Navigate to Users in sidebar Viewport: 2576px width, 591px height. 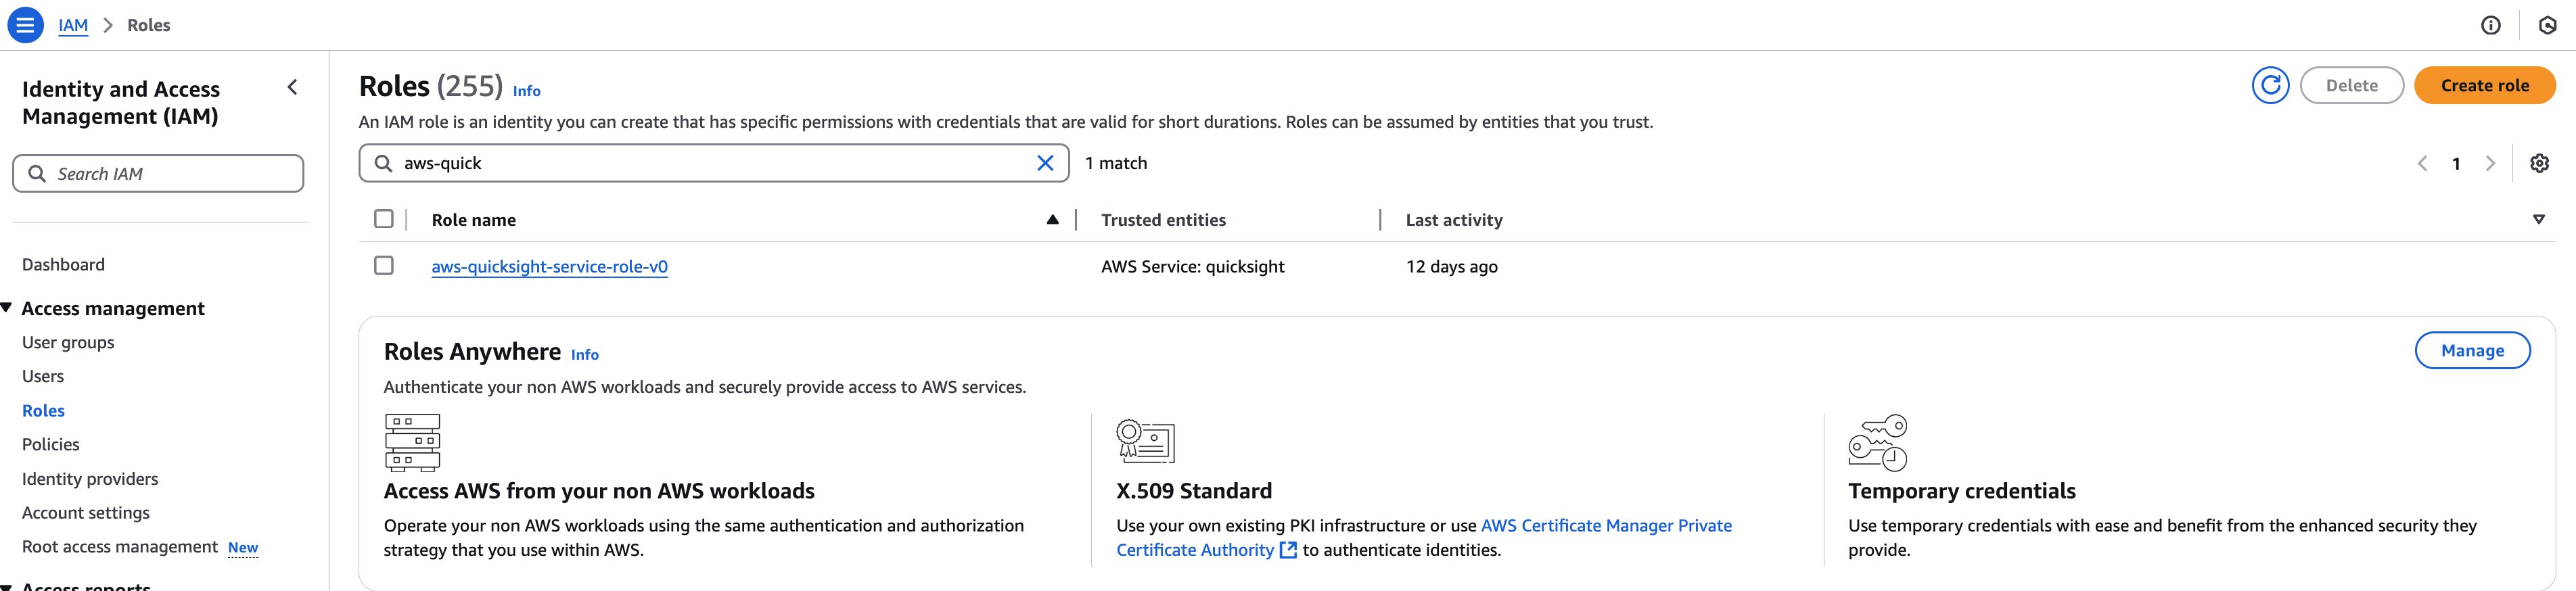43,377
